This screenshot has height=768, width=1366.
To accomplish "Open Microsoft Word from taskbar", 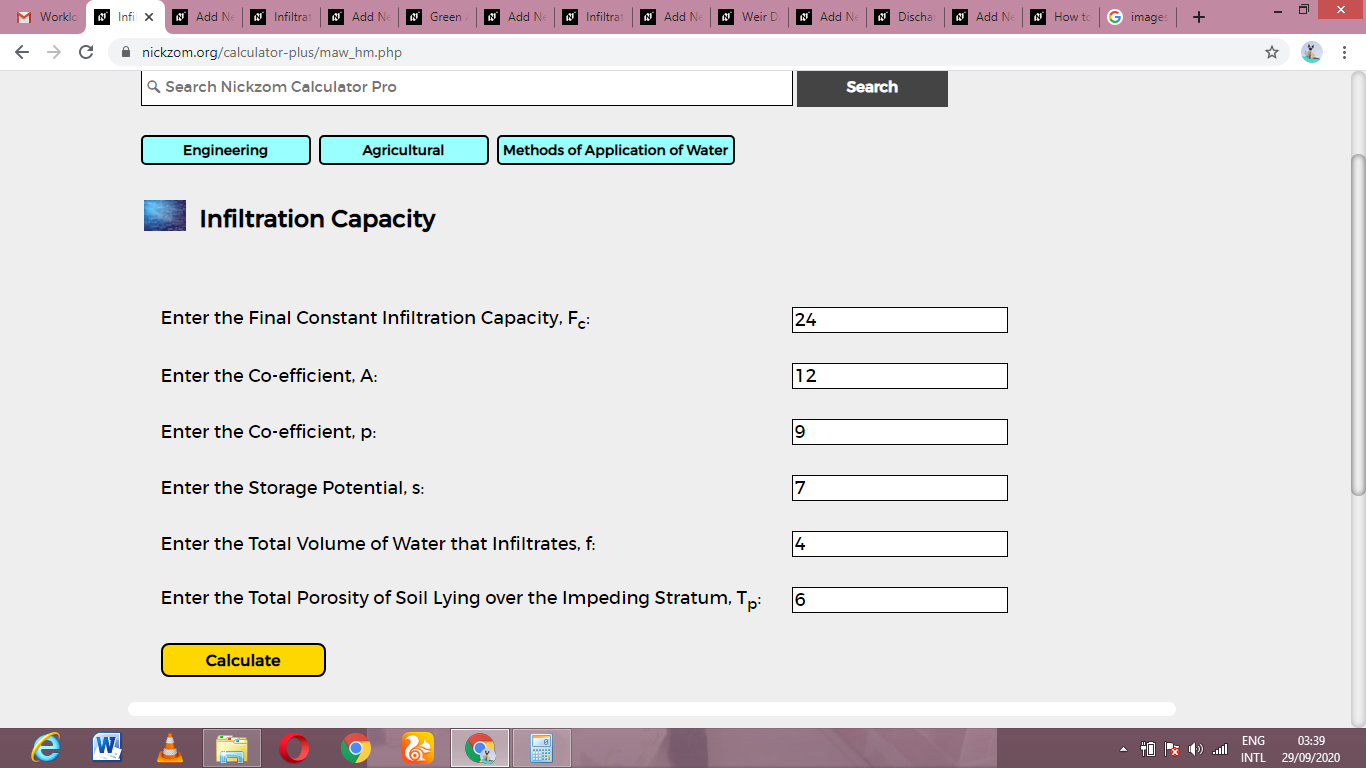I will pos(107,748).
